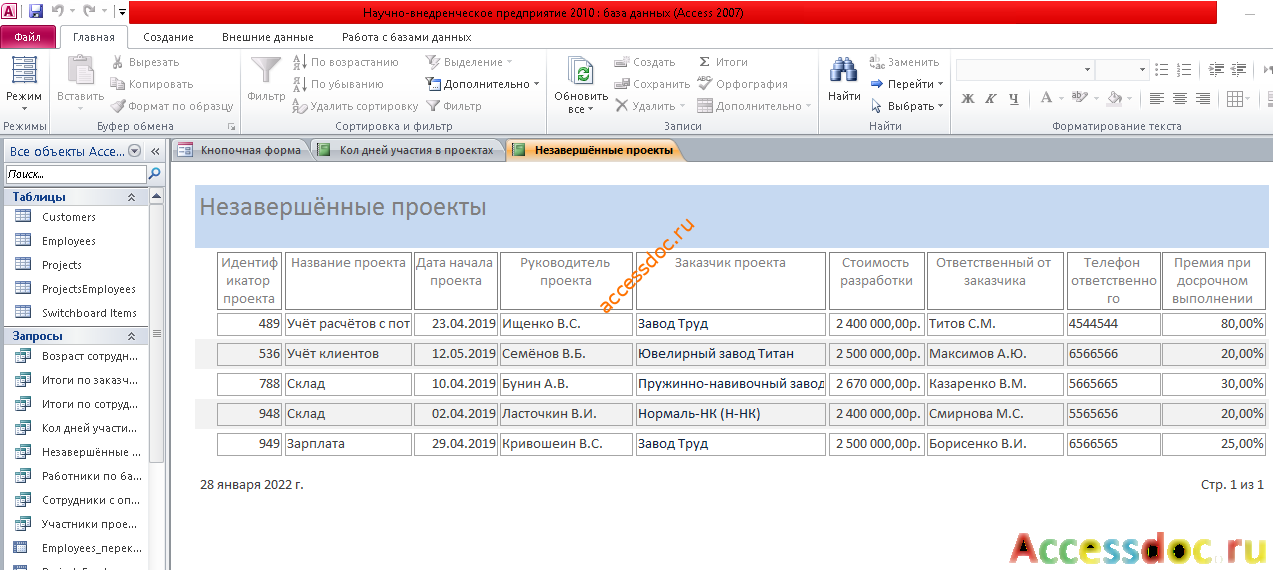Save the database with floppy disk icon
The image size is (1273, 570).
click(x=36, y=11)
